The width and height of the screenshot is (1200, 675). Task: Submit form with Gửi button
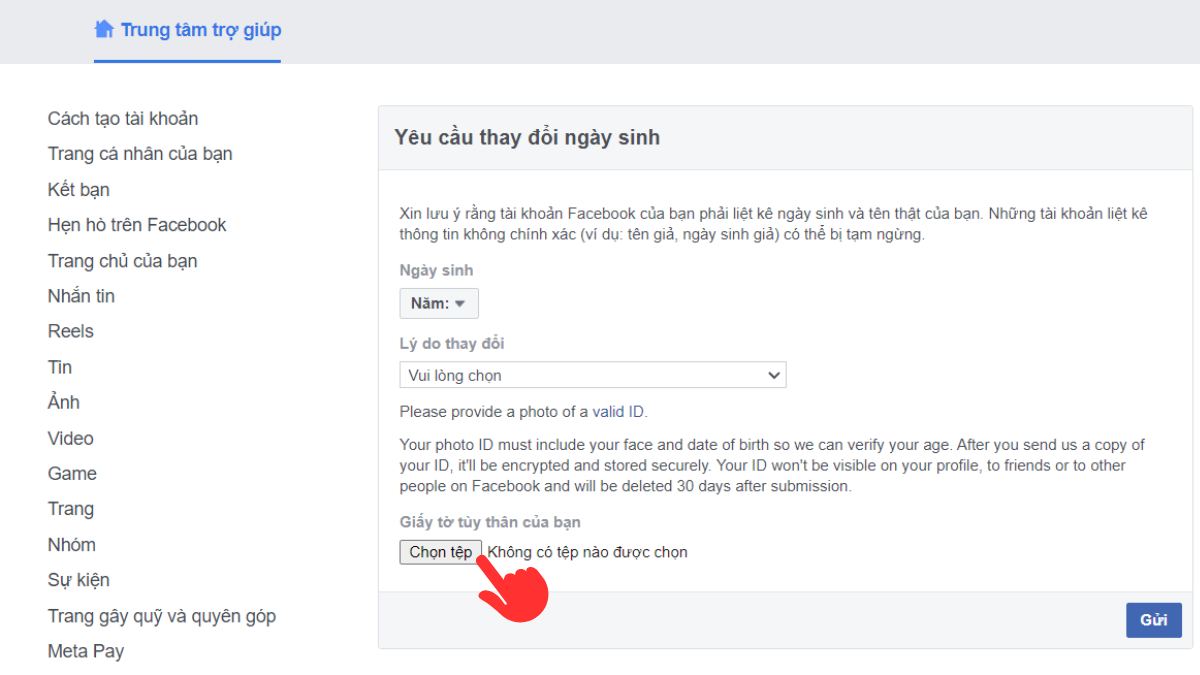(1154, 620)
